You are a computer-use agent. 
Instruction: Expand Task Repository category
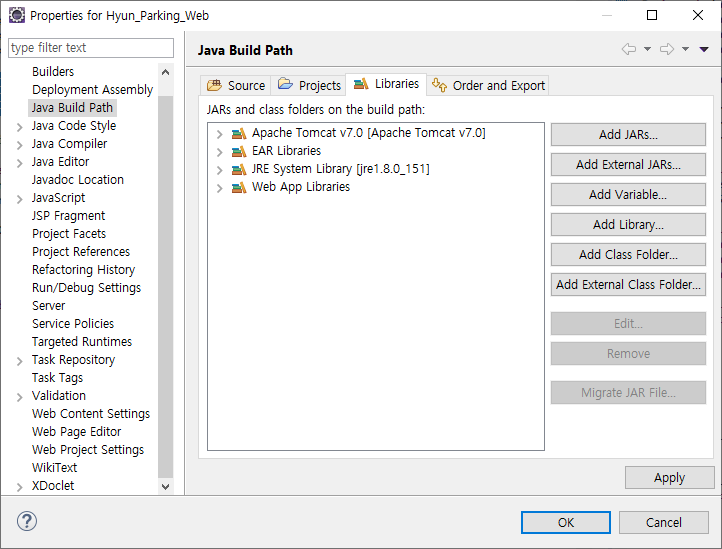[x=19, y=361]
